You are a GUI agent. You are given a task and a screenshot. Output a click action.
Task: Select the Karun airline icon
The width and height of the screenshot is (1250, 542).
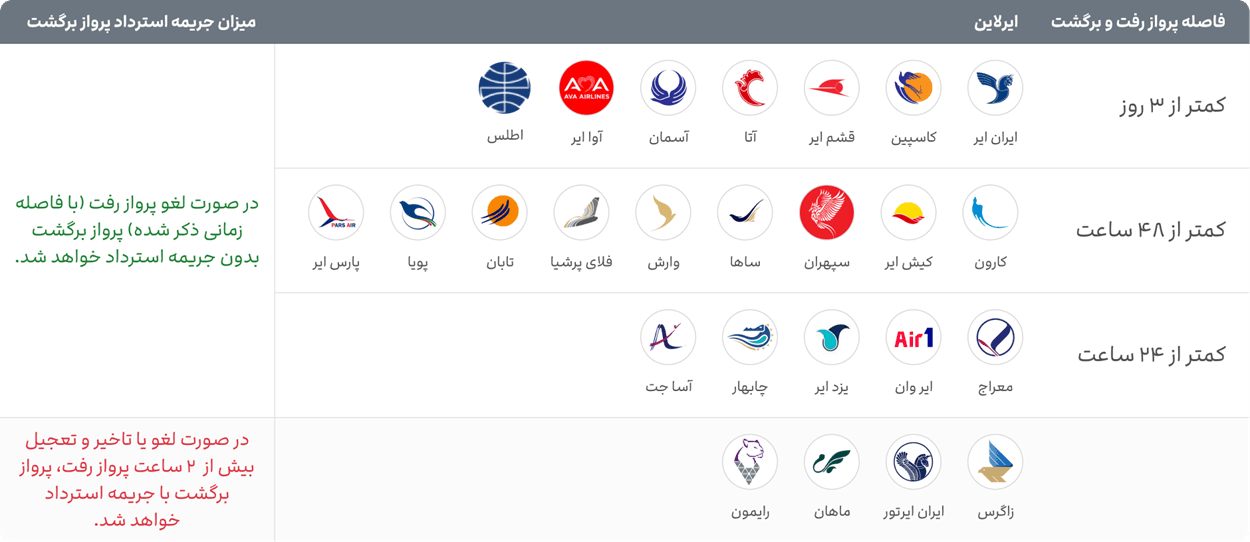click(990, 213)
